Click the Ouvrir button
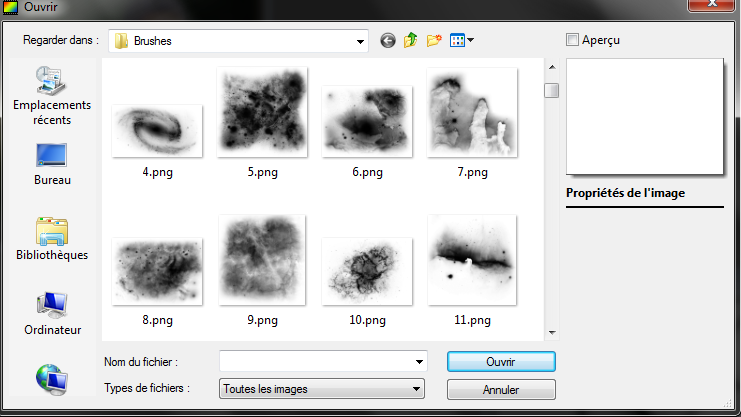 point(501,362)
